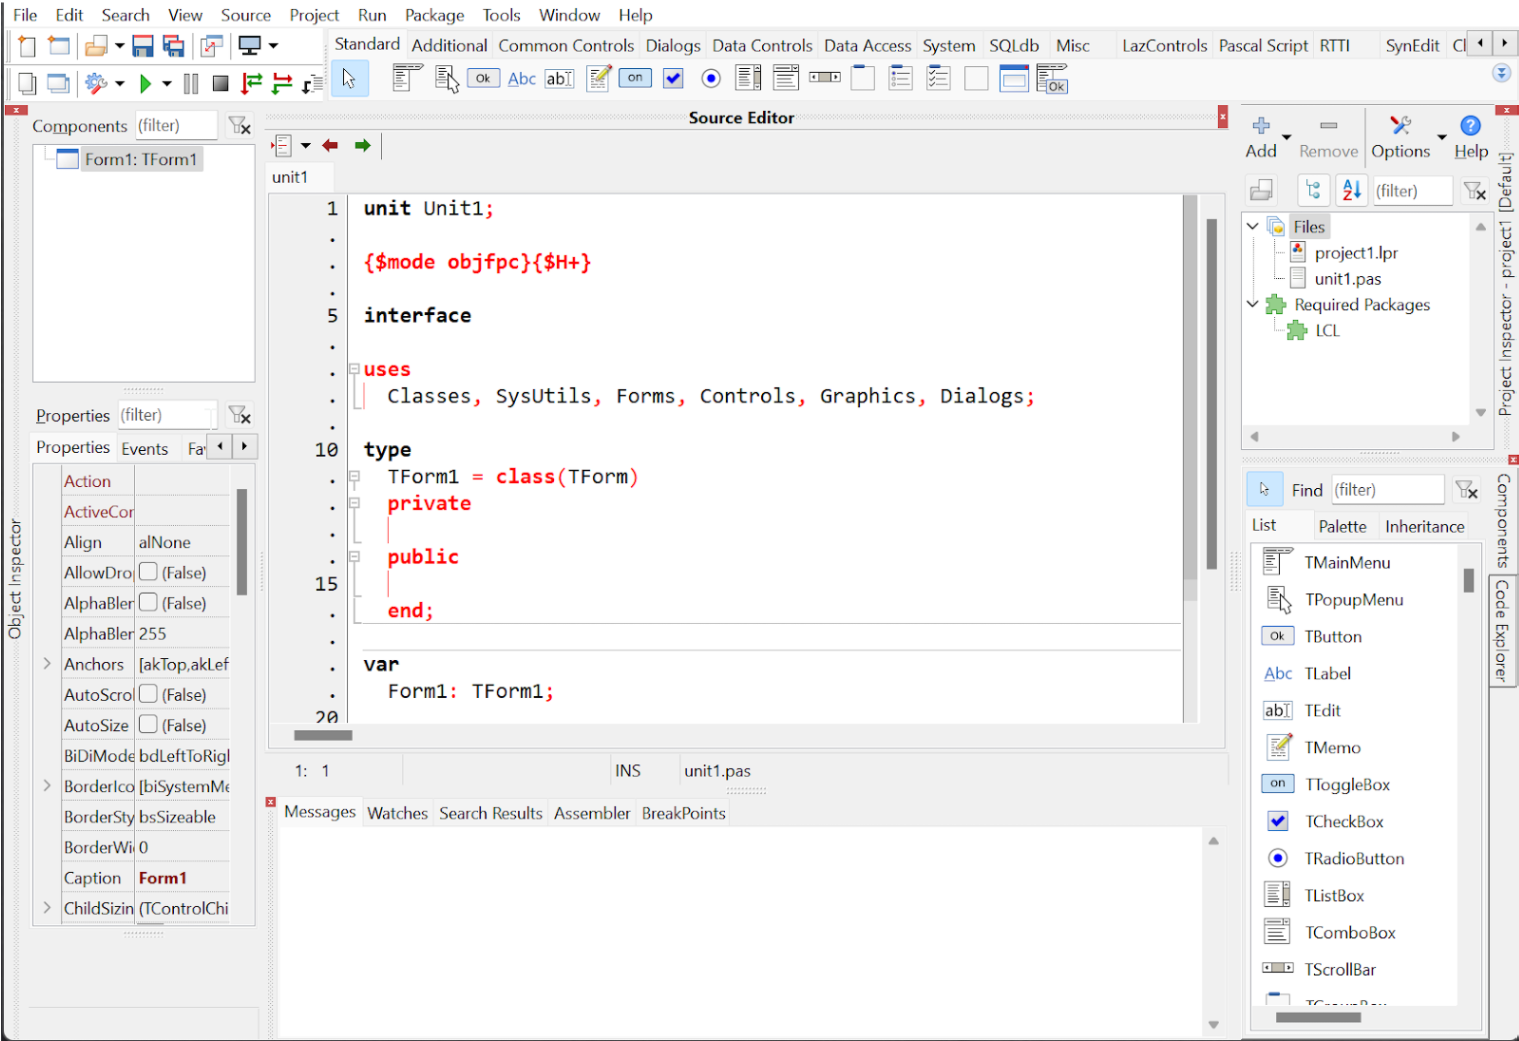The height and width of the screenshot is (1041, 1519).
Task: Toggle the AutoSize property checkbox
Action: 148,724
